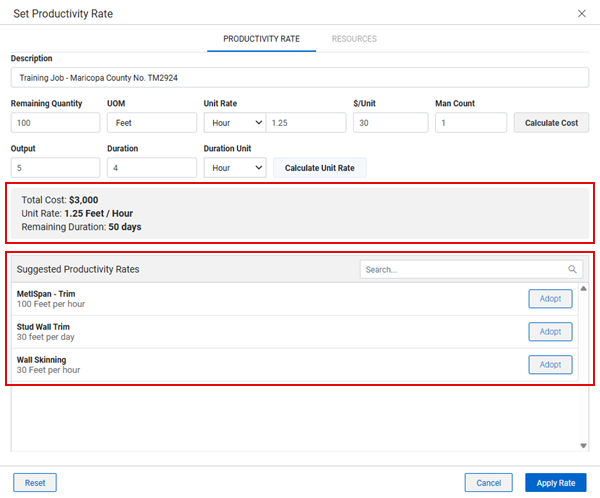Click the $/Unit field

tap(391, 123)
